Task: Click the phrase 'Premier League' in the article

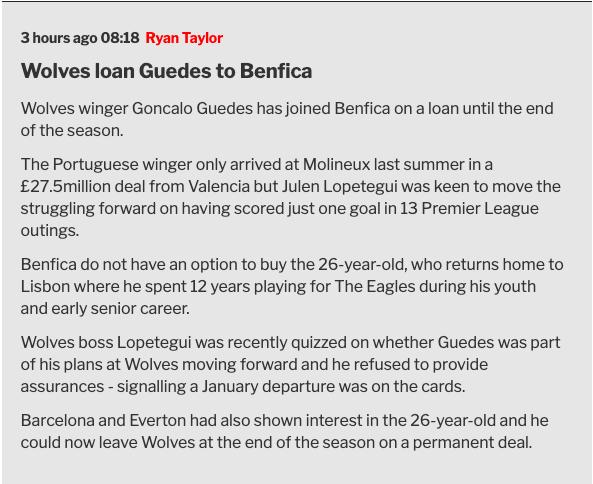Action: [x=480, y=208]
